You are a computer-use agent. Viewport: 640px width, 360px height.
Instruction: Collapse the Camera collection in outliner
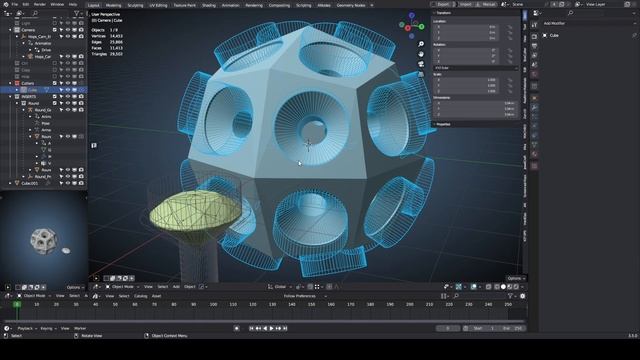[10, 30]
